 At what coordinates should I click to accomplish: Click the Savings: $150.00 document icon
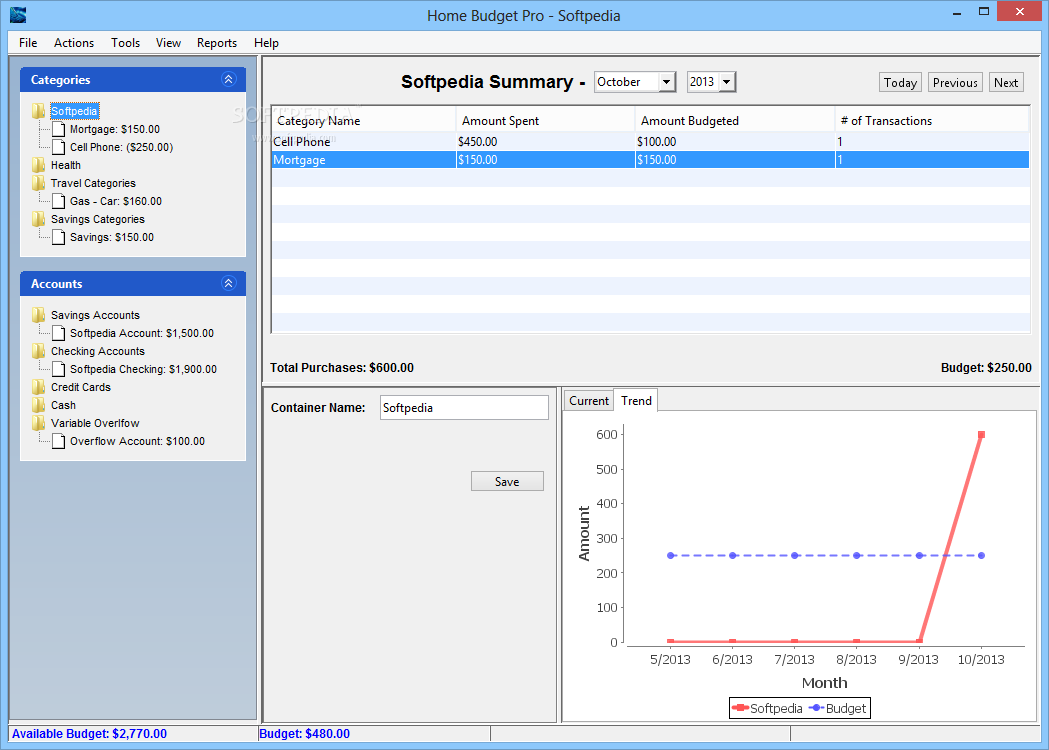59,238
